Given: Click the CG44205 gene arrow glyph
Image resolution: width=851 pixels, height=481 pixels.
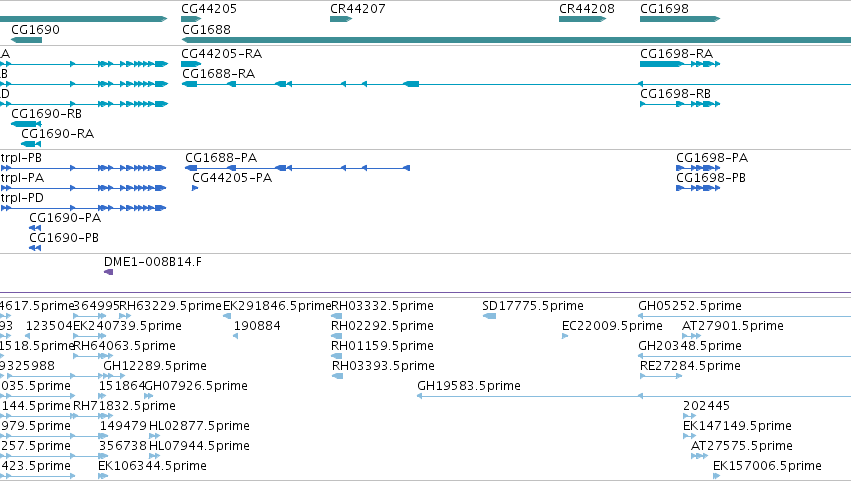Looking at the screenshot, I should pyautogui.click(x=191, y=19).
